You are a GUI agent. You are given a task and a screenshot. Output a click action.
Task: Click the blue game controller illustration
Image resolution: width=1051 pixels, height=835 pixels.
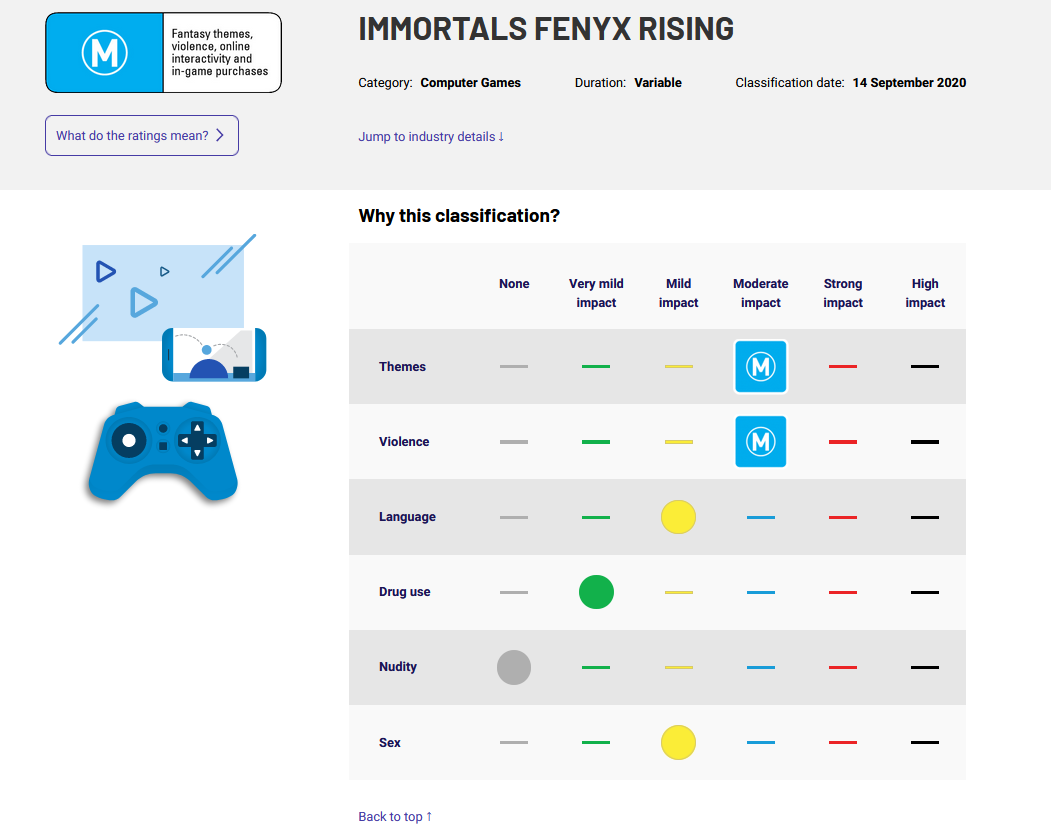[163, 450]
